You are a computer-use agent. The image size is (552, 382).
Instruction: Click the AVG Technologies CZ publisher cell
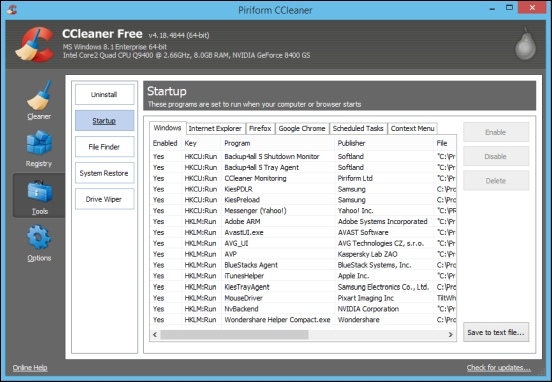pyautogui.click(x=381, y=243)
